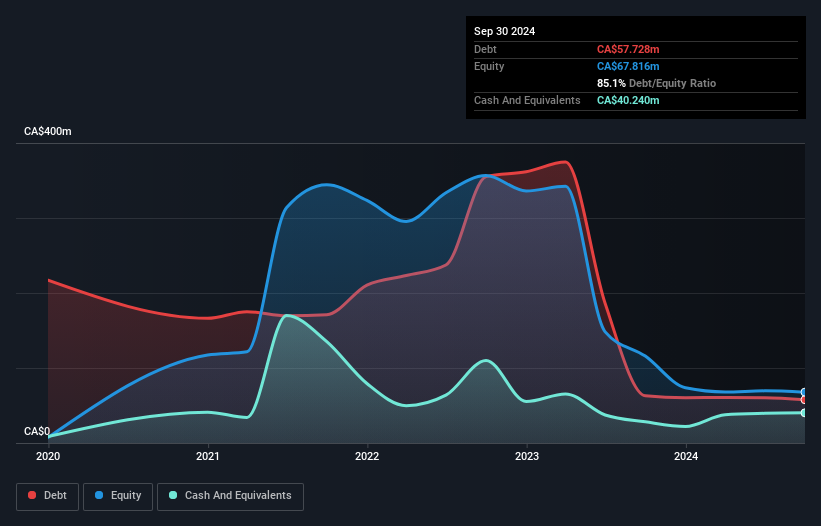Click the CA$57.728m debt value
This screenshot has width=821, height=526.
(x=628, y=49)
